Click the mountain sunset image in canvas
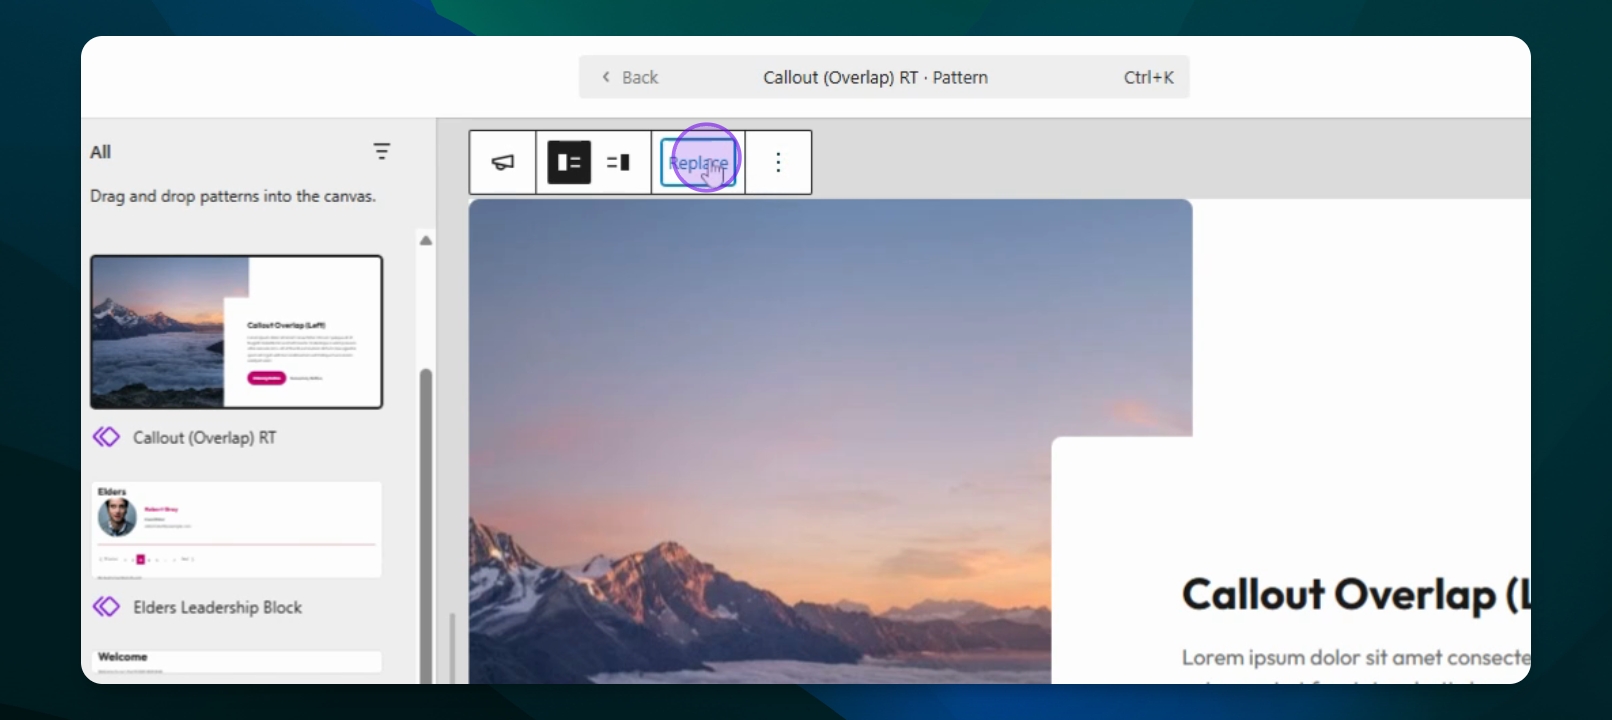 pos(830,440)
